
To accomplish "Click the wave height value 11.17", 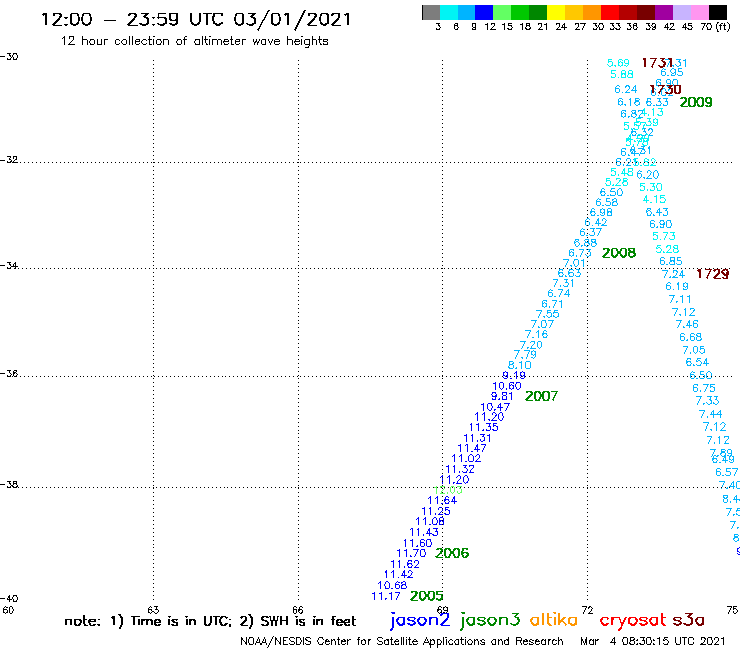I will [386, 596].
